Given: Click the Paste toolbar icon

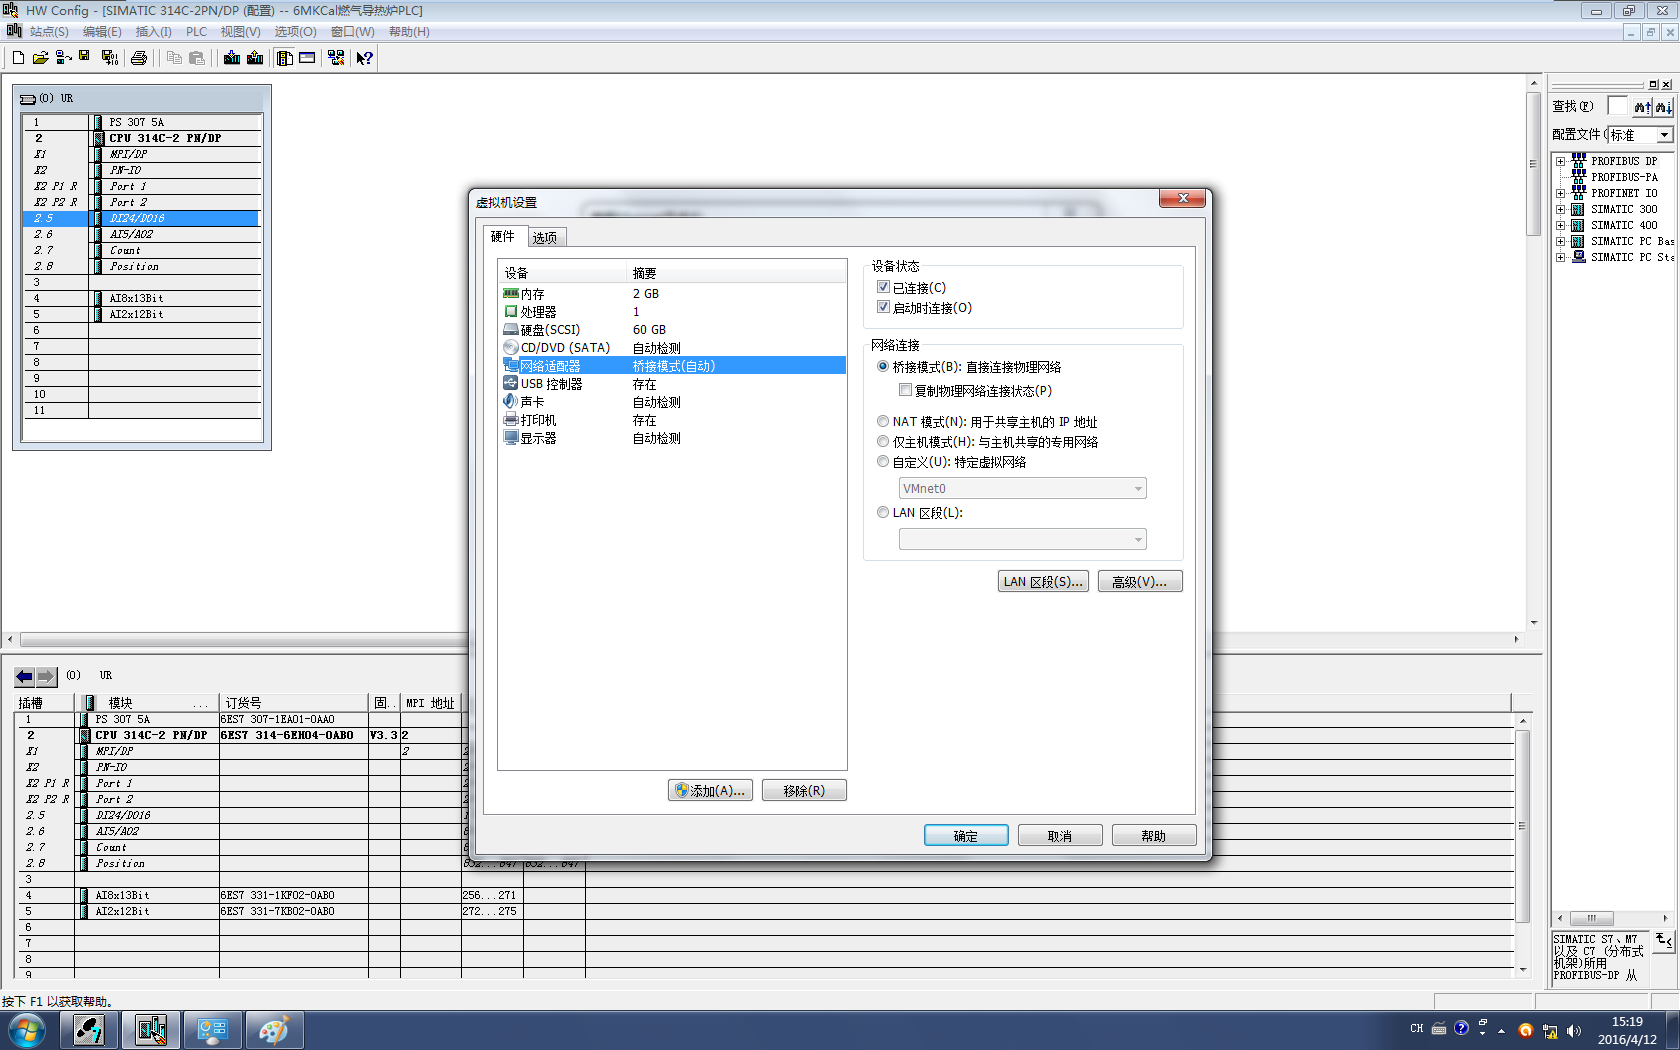Looking at the screenshot, I should click(x=197, y=58).
